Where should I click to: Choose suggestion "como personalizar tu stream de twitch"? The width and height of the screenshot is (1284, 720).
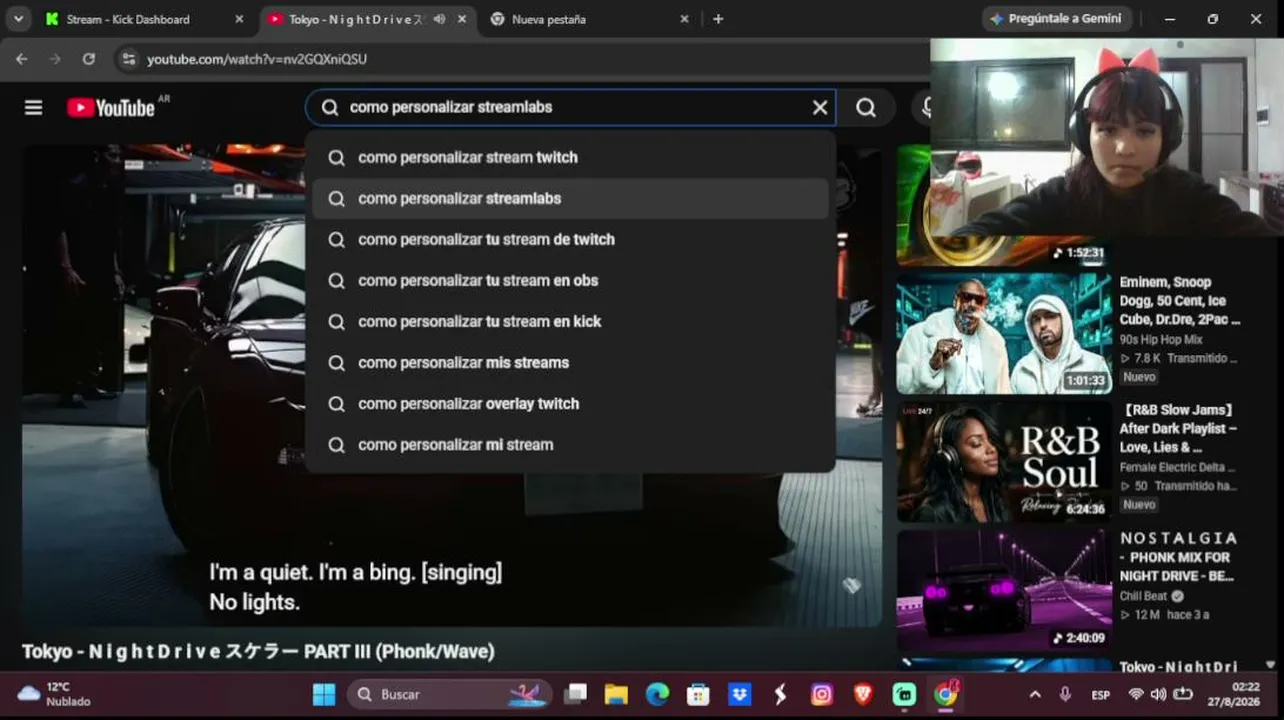[x=571, y=239]
